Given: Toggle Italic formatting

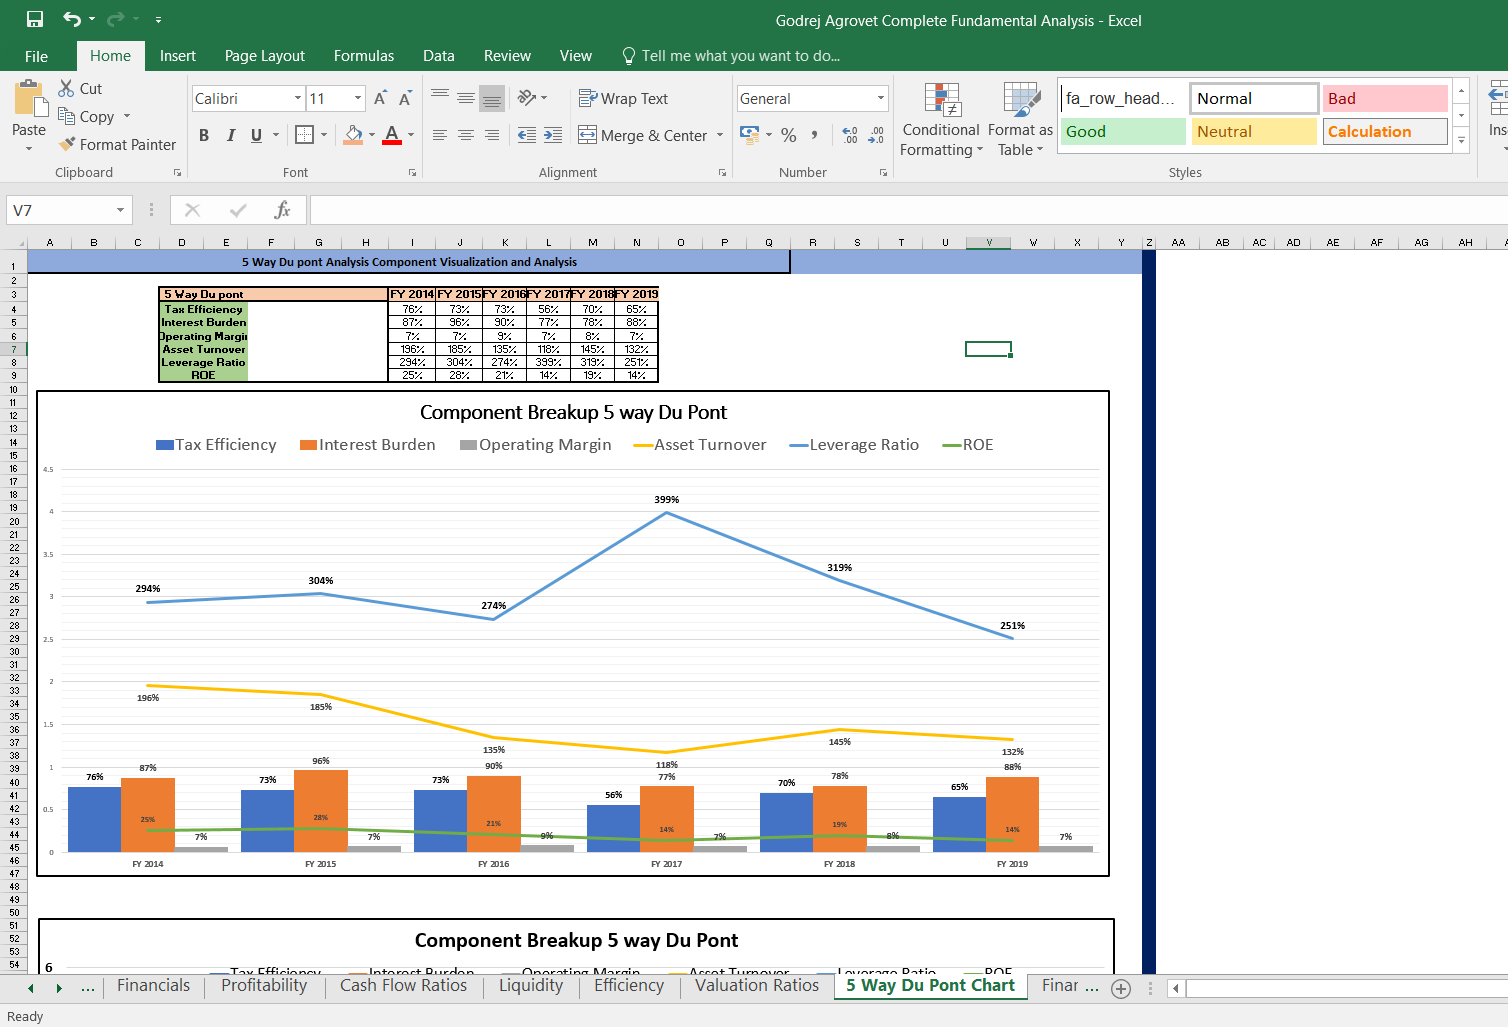Looking at the screenshot, I should [x=231, y=135].
